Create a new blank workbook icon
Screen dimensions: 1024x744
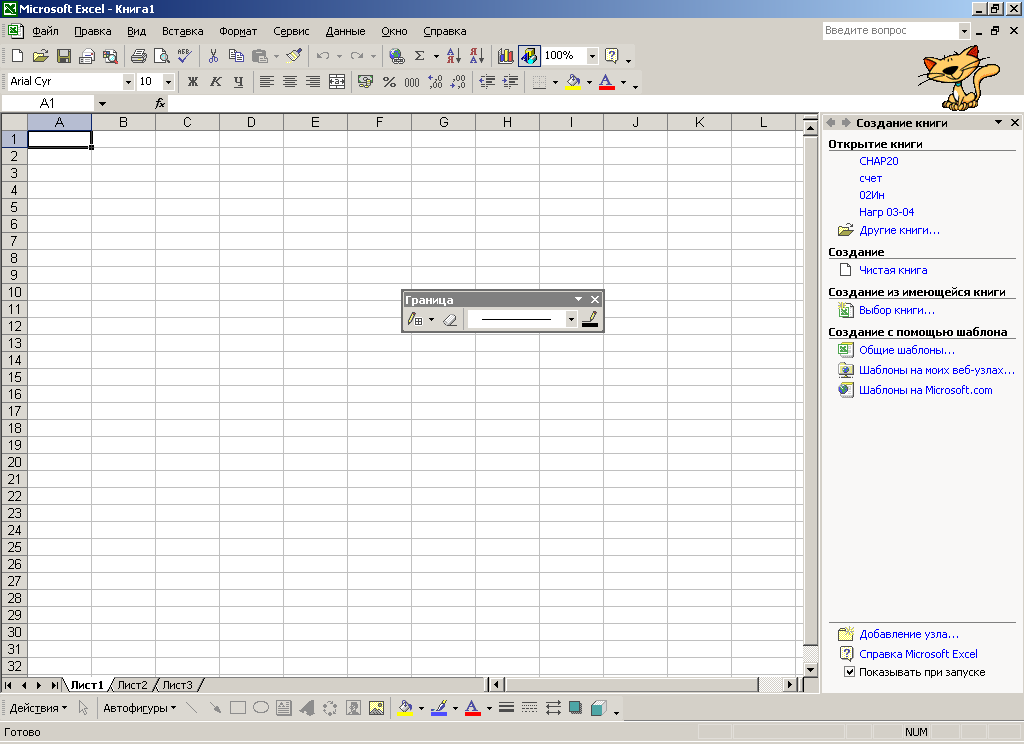pyautogui.click(x=18, y=56)
